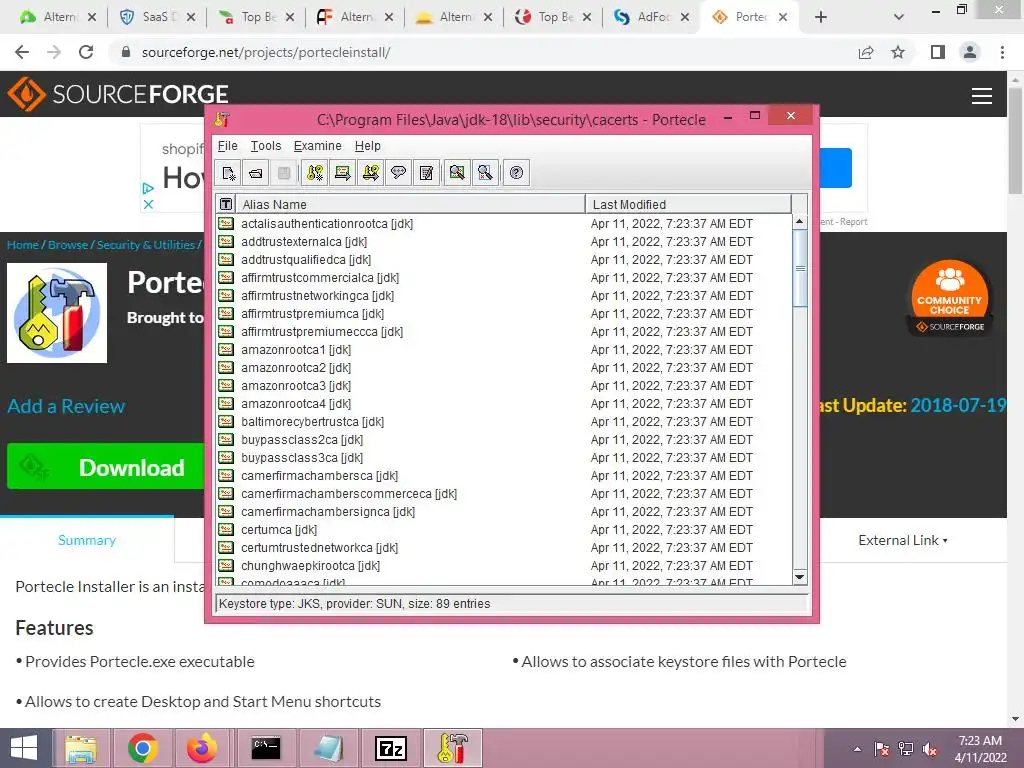Click the keystore list scroll-up arrow
This screenshot has height=768, width=1024.
[x=799, y=221]
